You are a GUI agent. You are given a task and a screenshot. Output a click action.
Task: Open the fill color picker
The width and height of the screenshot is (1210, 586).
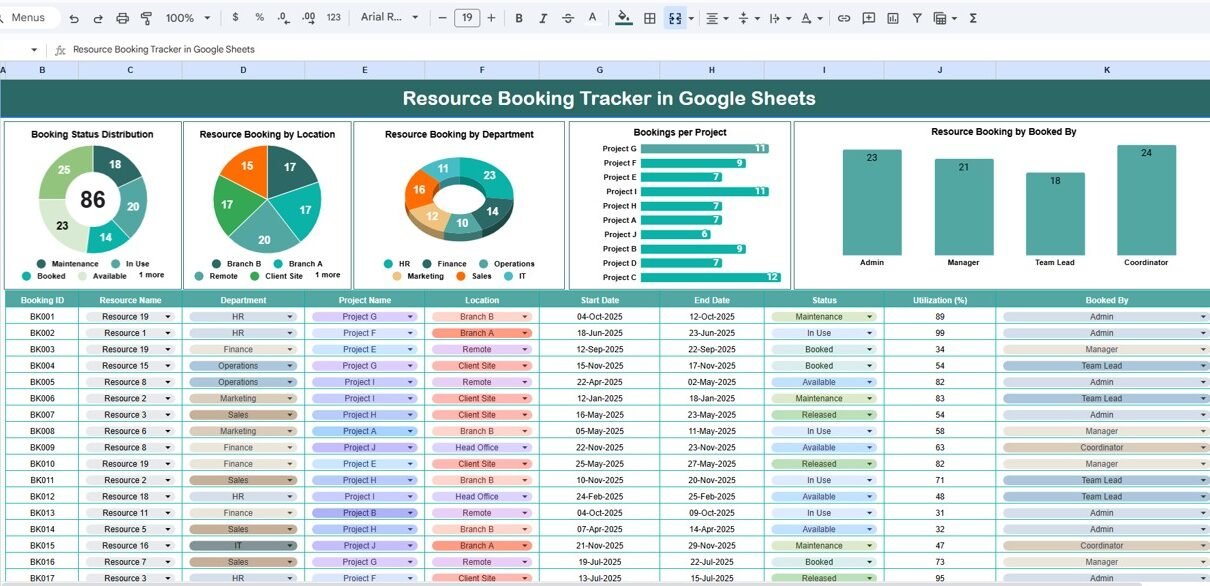[624, 18]
